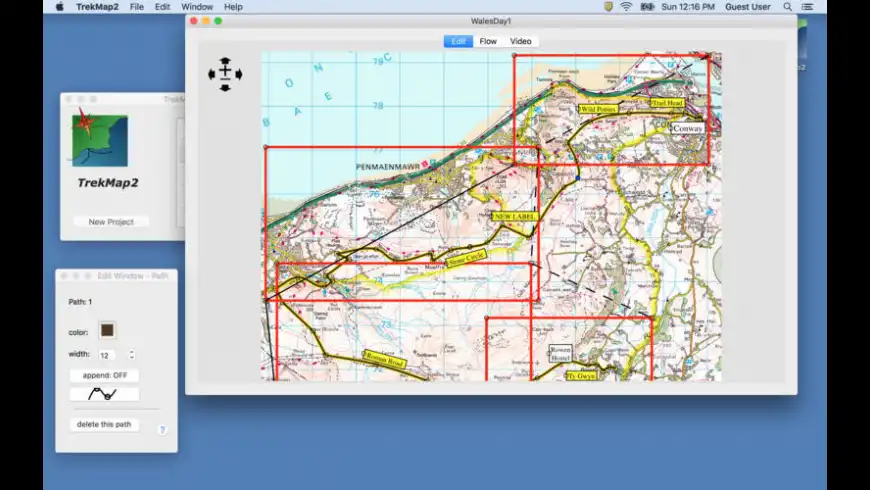
Task: Toggle the append: OFF button
Action: point(104,375)
